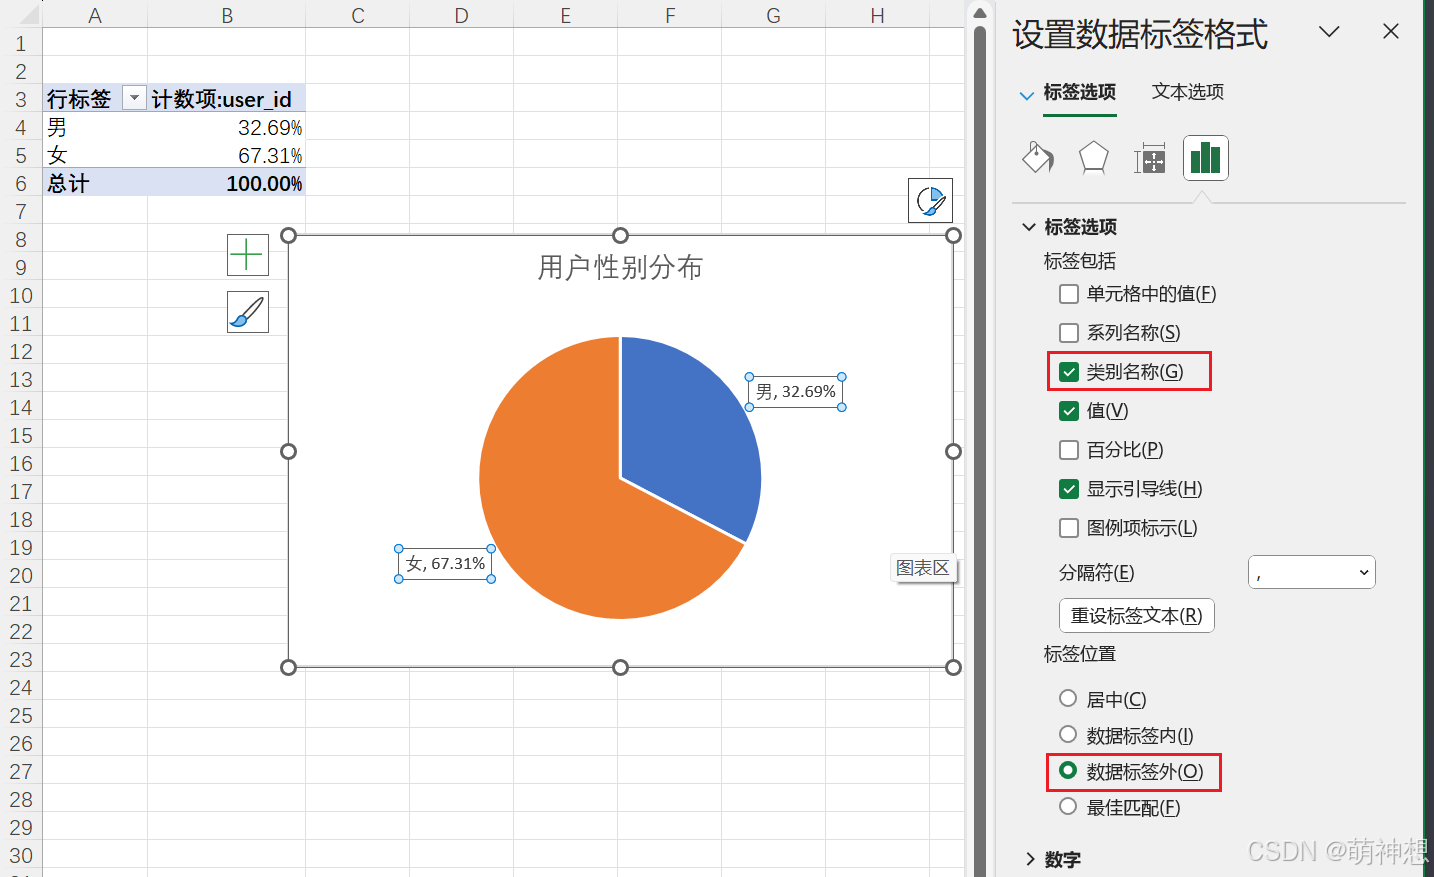This screenshot has width=1434, height=877.
Task: Select column A header
Action: (95, 15)
